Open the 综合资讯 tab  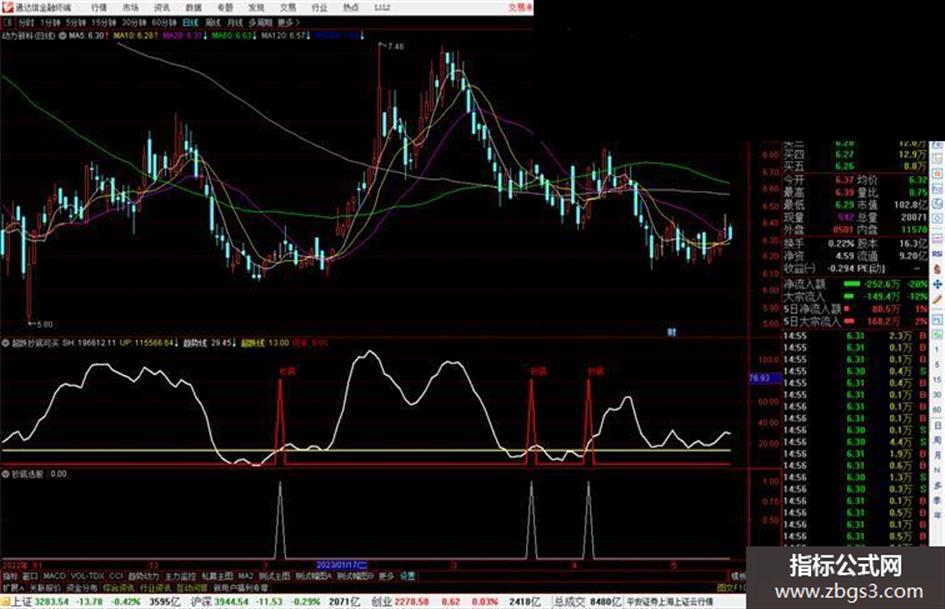(x=119, y=587)
